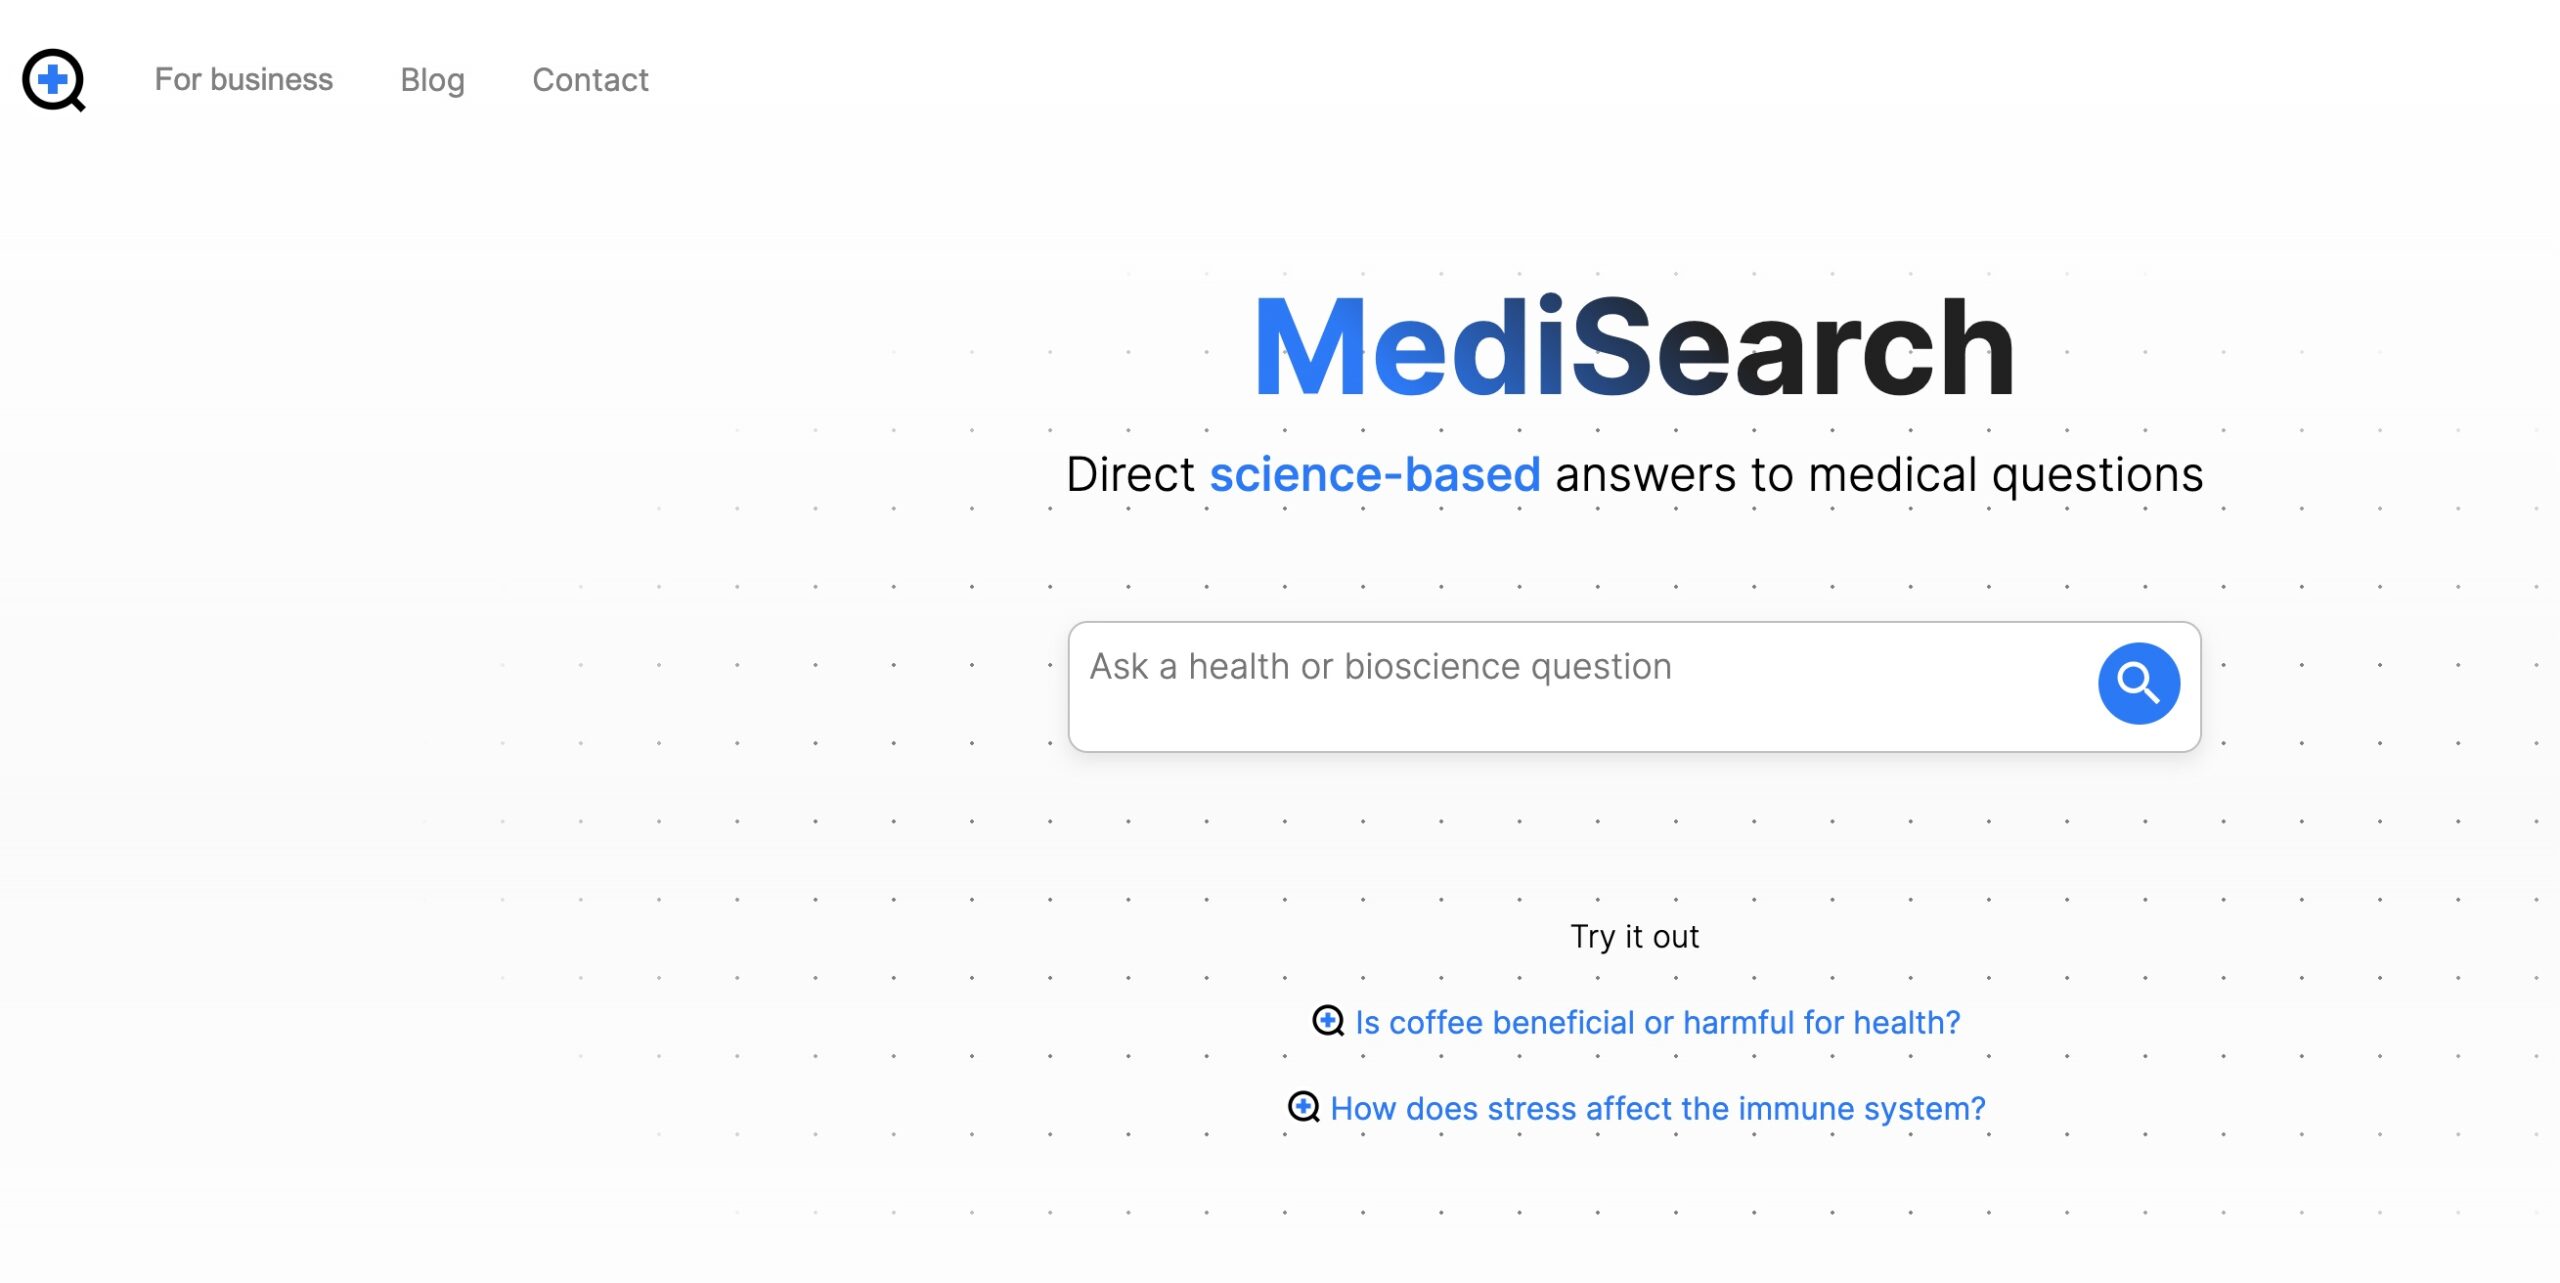Click the "Try it out" label
Image resolution: width=2560 pixels, height=1283 pixels.
pyautogui.click(x=1634, y=937)
